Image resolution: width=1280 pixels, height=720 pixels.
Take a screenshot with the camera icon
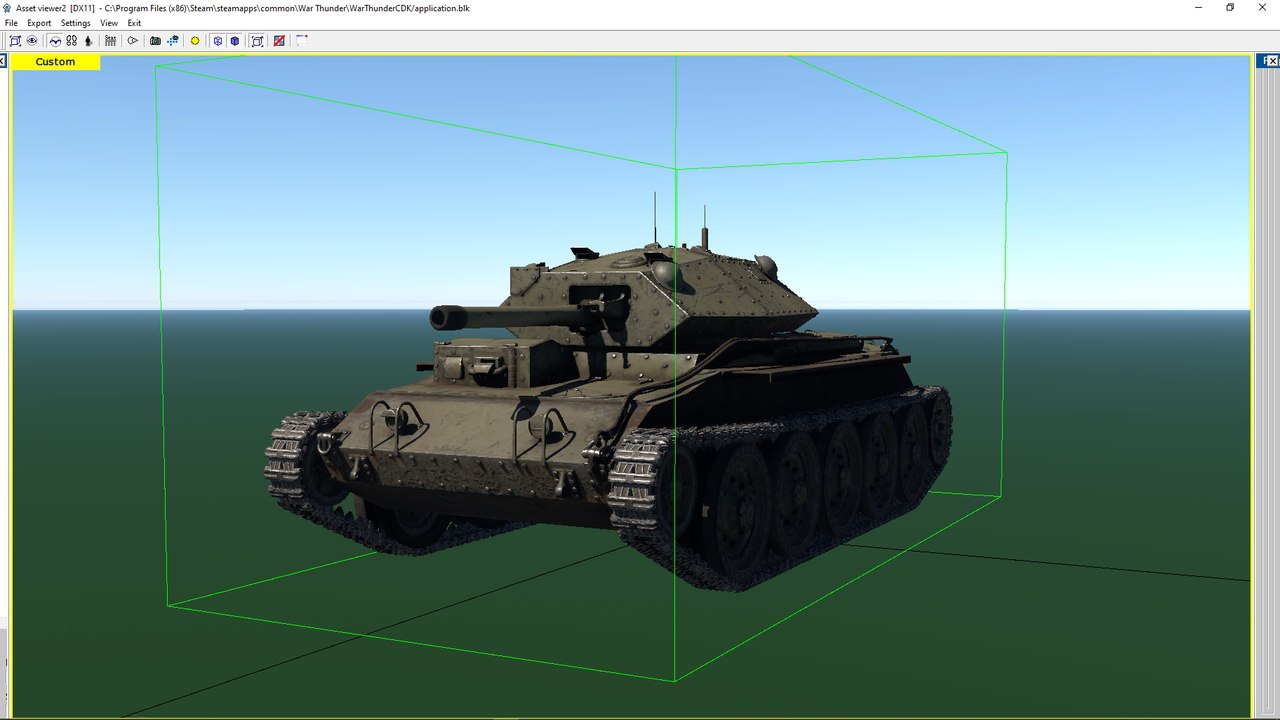coord(155,41)
